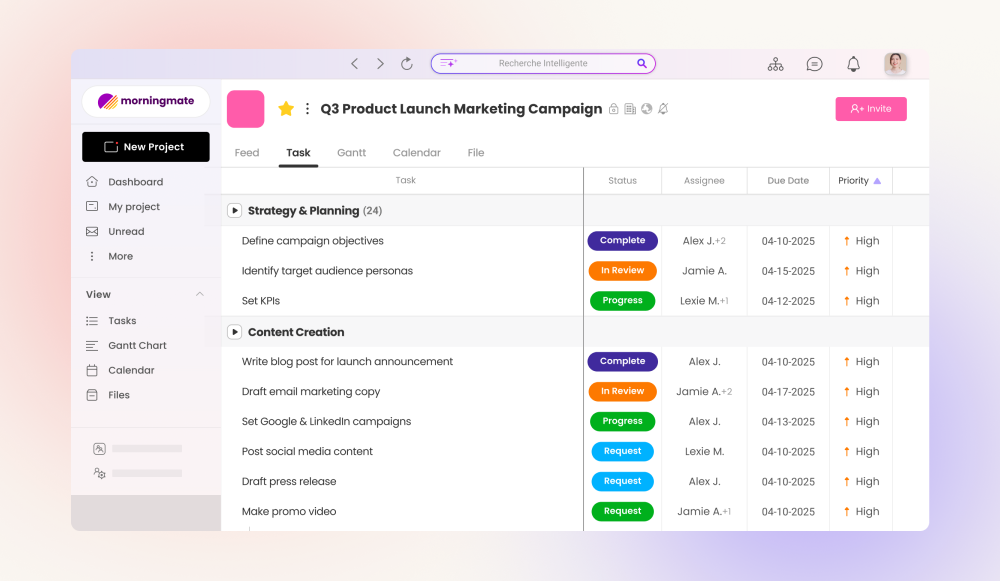The image size is (1000, 581).
Task: Click the New Project button
Action: [x=146, y=147]
